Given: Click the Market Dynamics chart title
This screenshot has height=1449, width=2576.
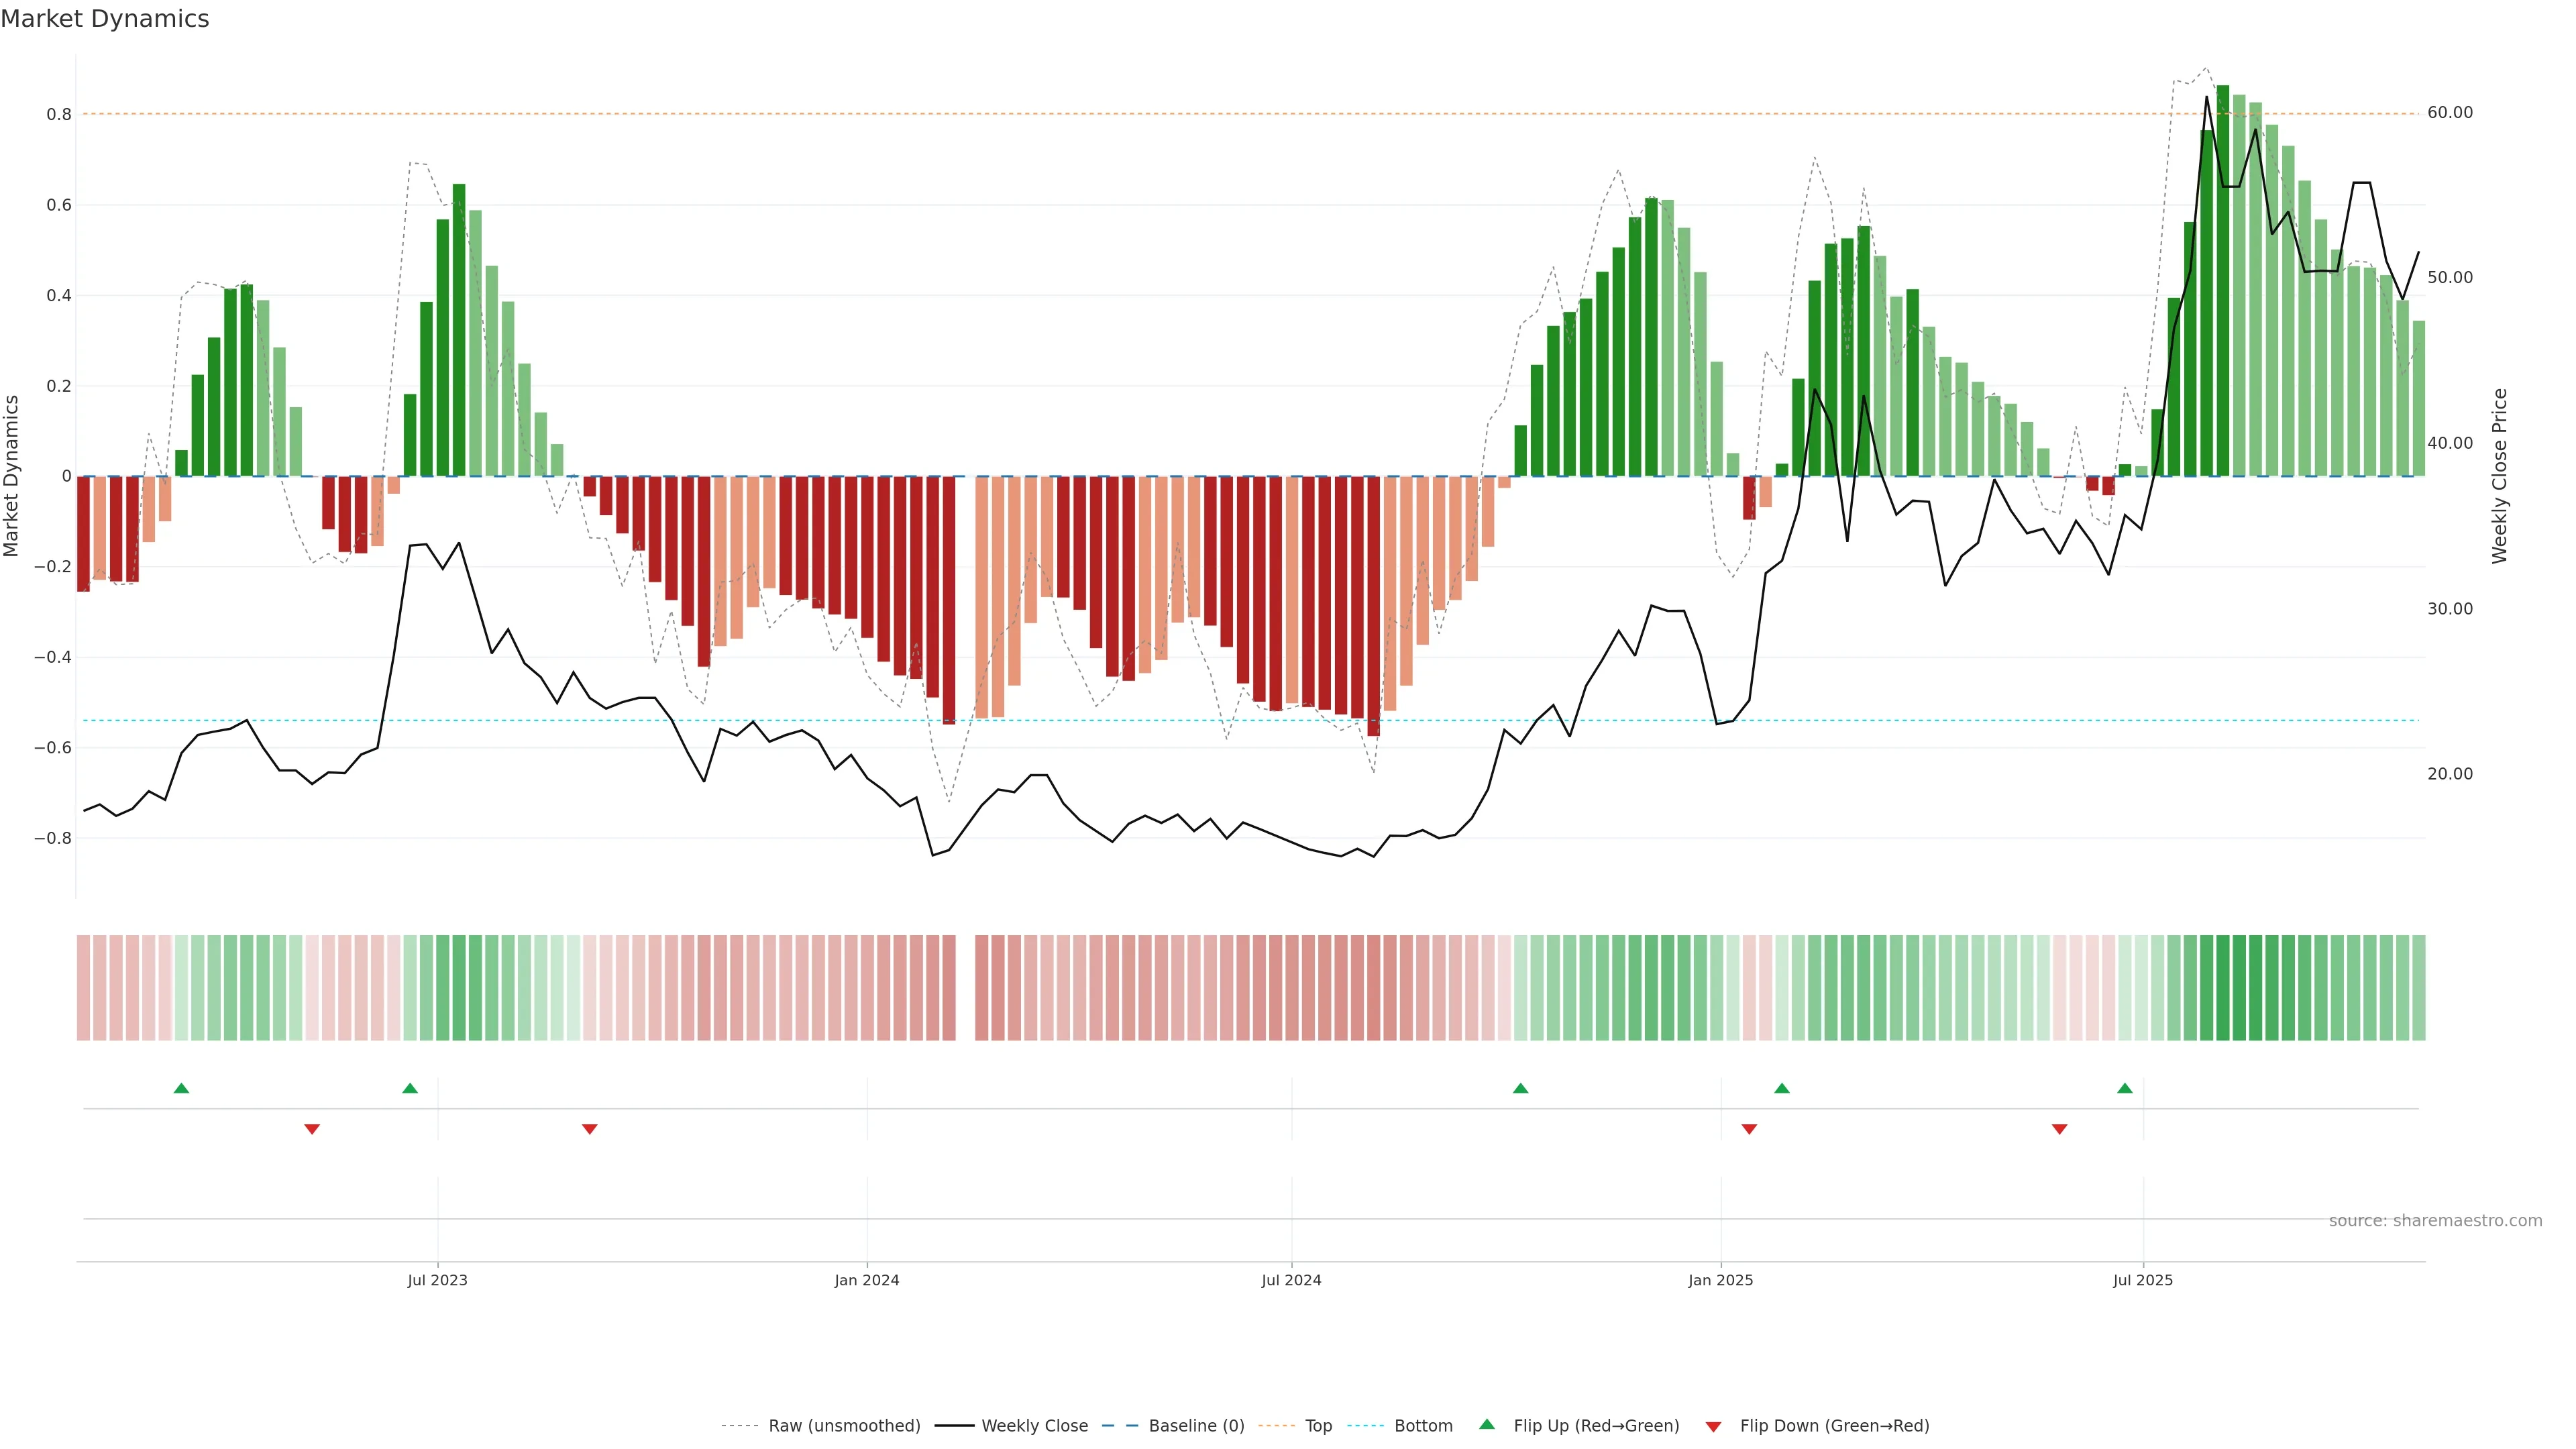Looking at the screenshot, I should pyautogui.click(x=105, y=19).
